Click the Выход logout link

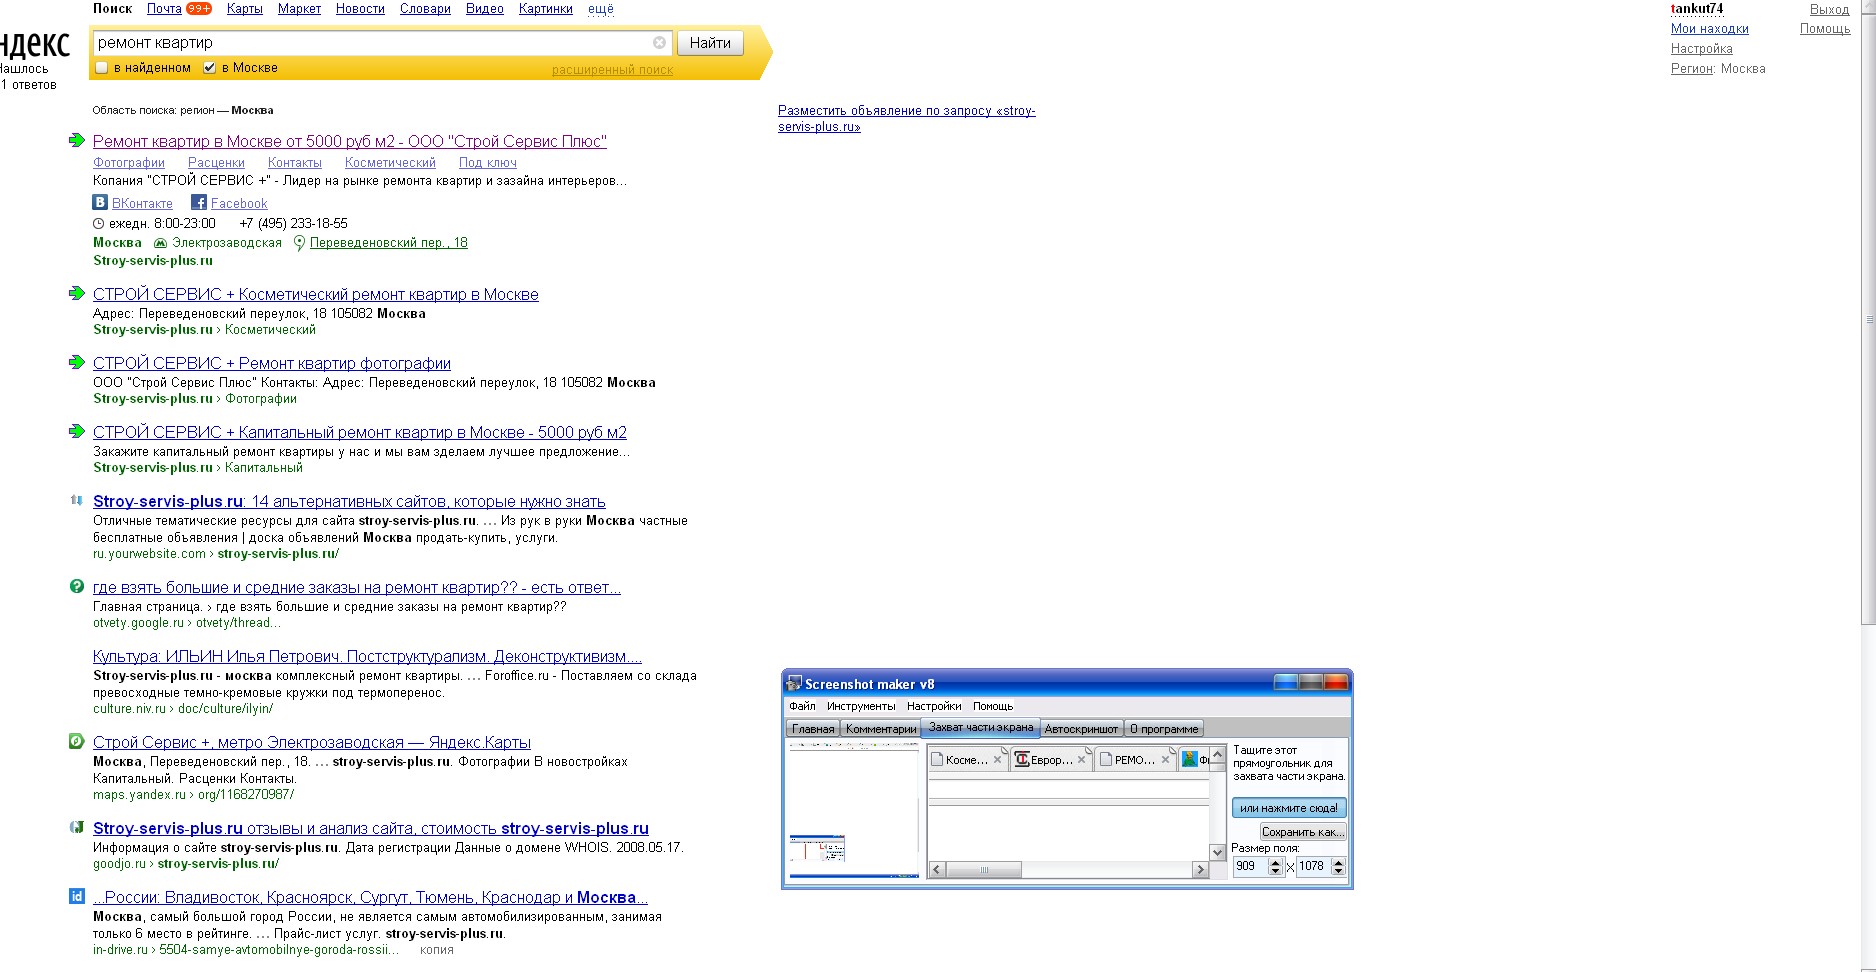pyautogui.click(x=1830, y=9)
